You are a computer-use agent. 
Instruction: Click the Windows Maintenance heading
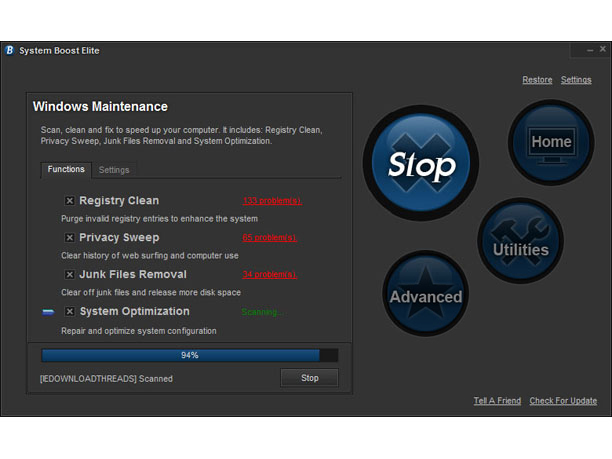click(100, 107)
